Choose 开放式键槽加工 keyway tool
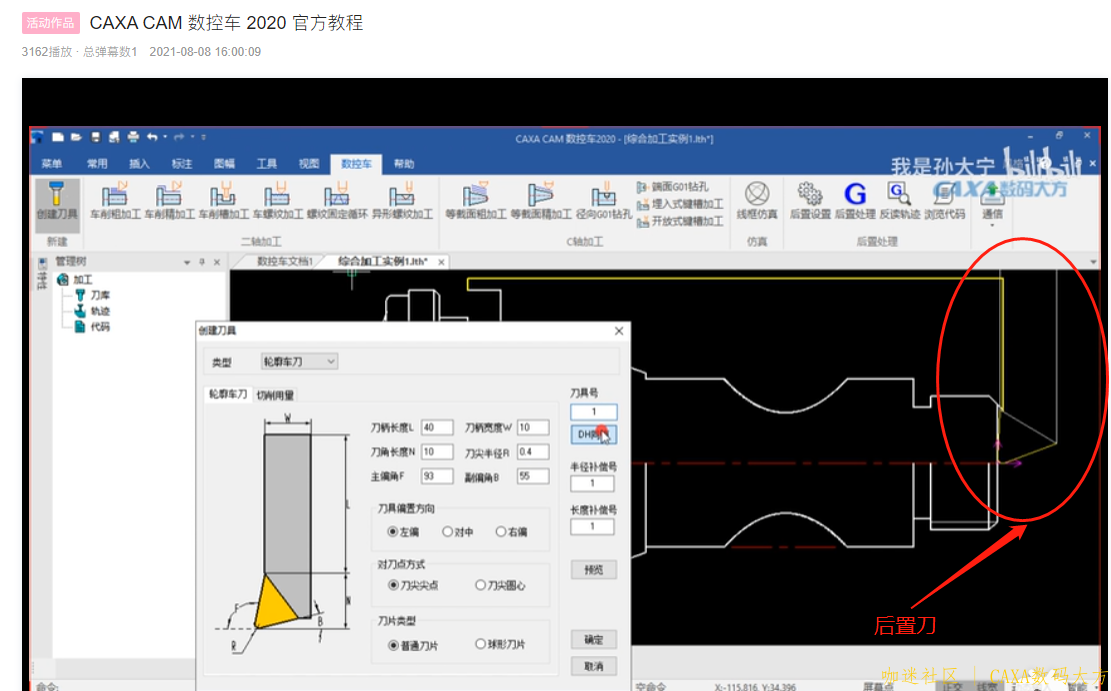The height and width of the screenshot is (691, 1111). point(679,221)
